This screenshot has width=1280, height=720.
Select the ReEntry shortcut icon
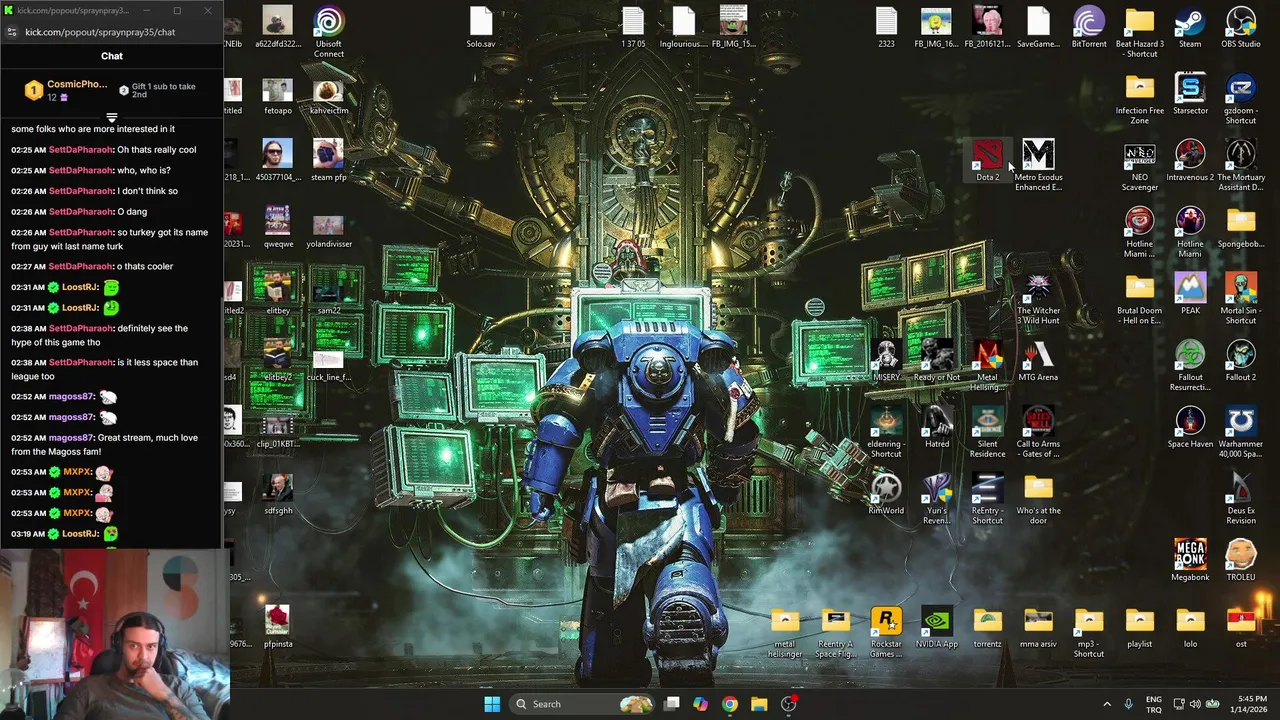click(987, 499)
